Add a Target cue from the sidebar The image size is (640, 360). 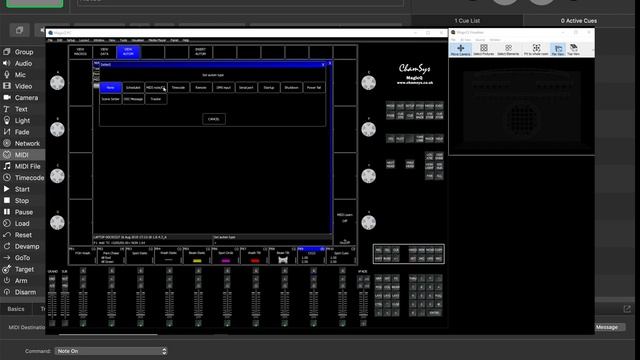[18, 269]
